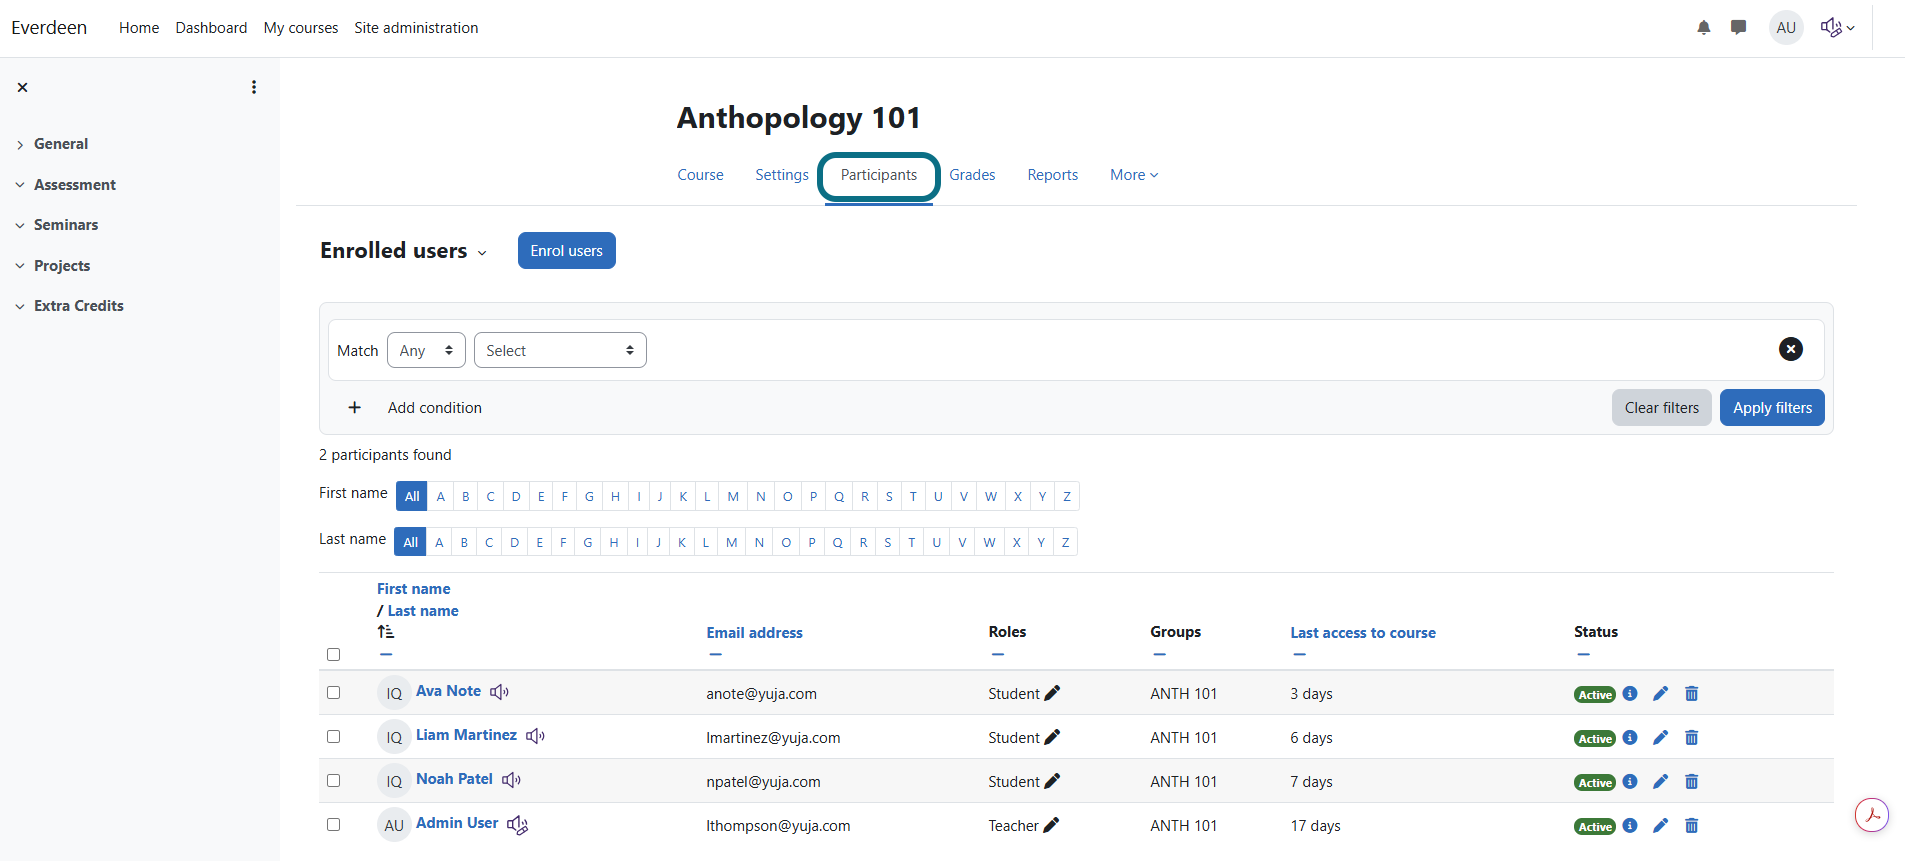Switch to the Grades tab

click(972, 175)
